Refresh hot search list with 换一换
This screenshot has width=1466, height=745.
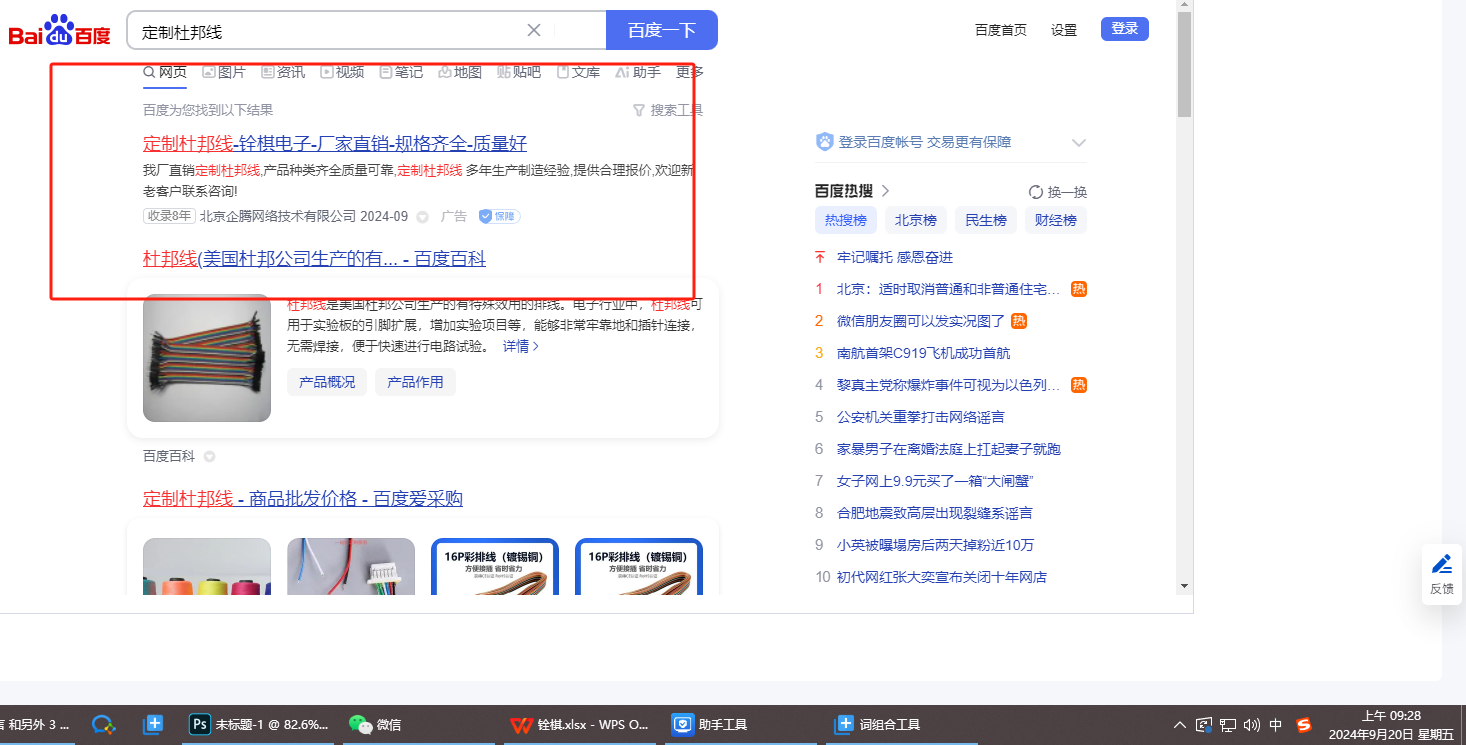pos(1057,192)
